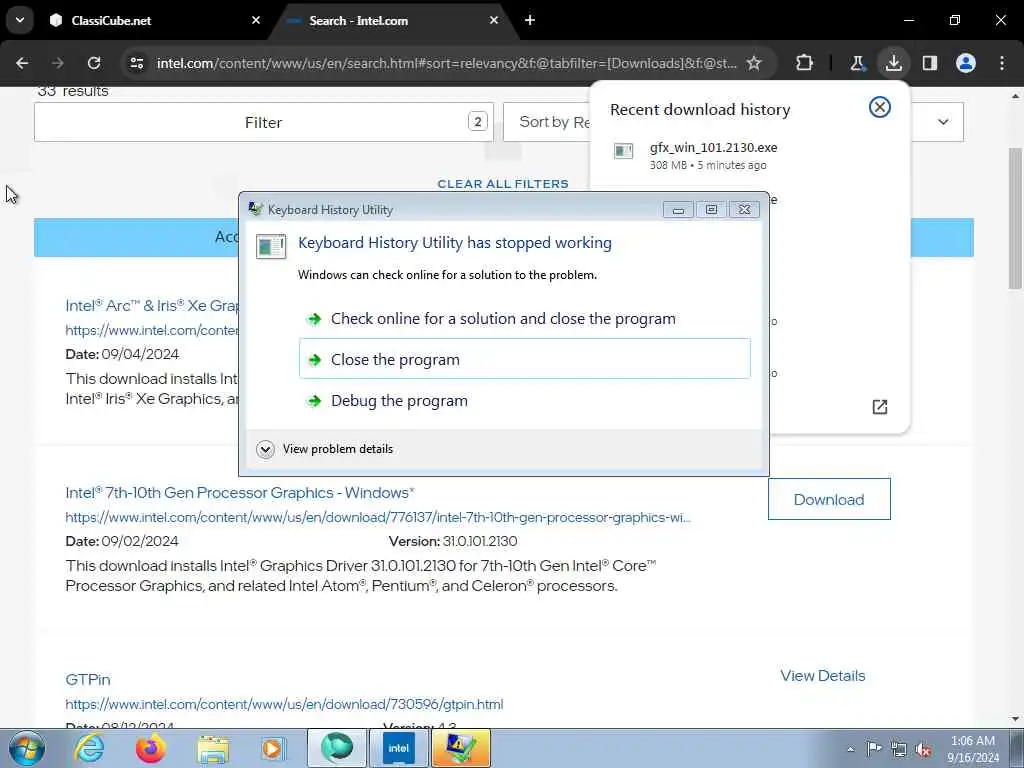Go back using the browser back arrow
This screenshot has height=768, width=1024.
(22, 63)
